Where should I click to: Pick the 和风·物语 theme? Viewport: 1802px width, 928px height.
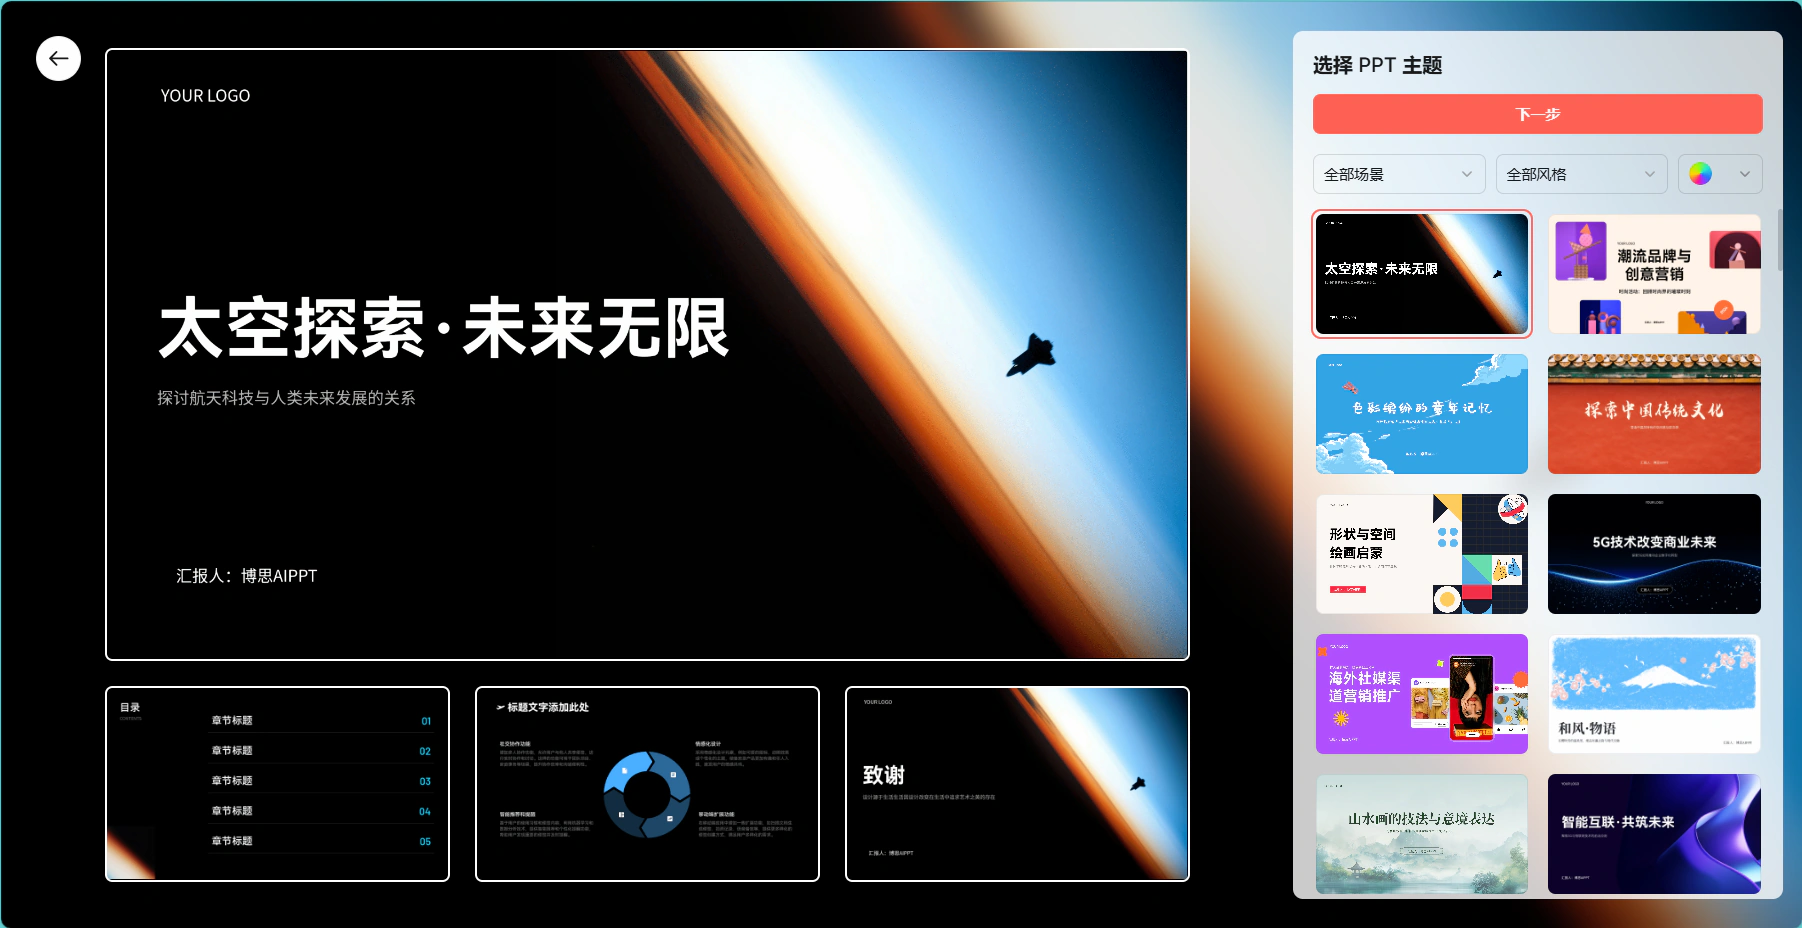1654,694
